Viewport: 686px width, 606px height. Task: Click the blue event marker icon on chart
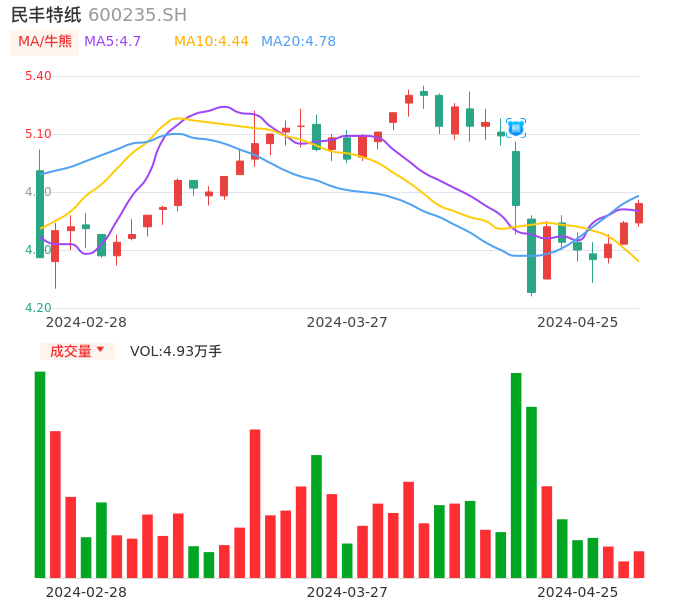click(515, 128)
